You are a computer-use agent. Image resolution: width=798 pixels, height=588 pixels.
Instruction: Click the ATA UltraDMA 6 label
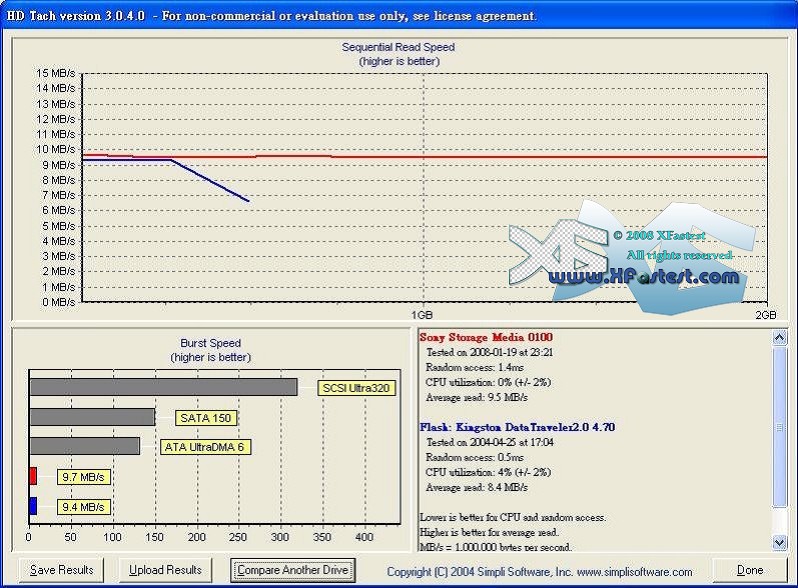click(205, 447)
